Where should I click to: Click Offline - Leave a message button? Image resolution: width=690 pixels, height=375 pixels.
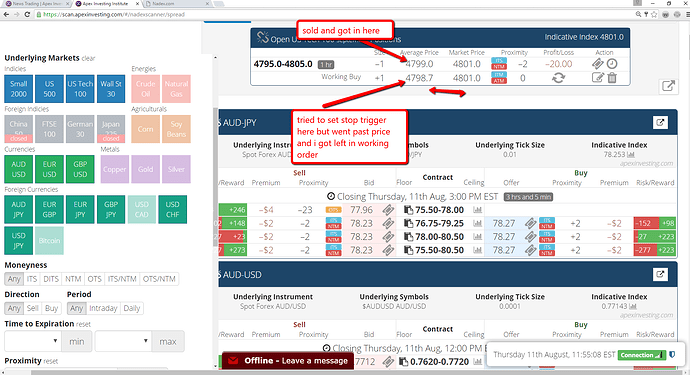pos(288,361)
